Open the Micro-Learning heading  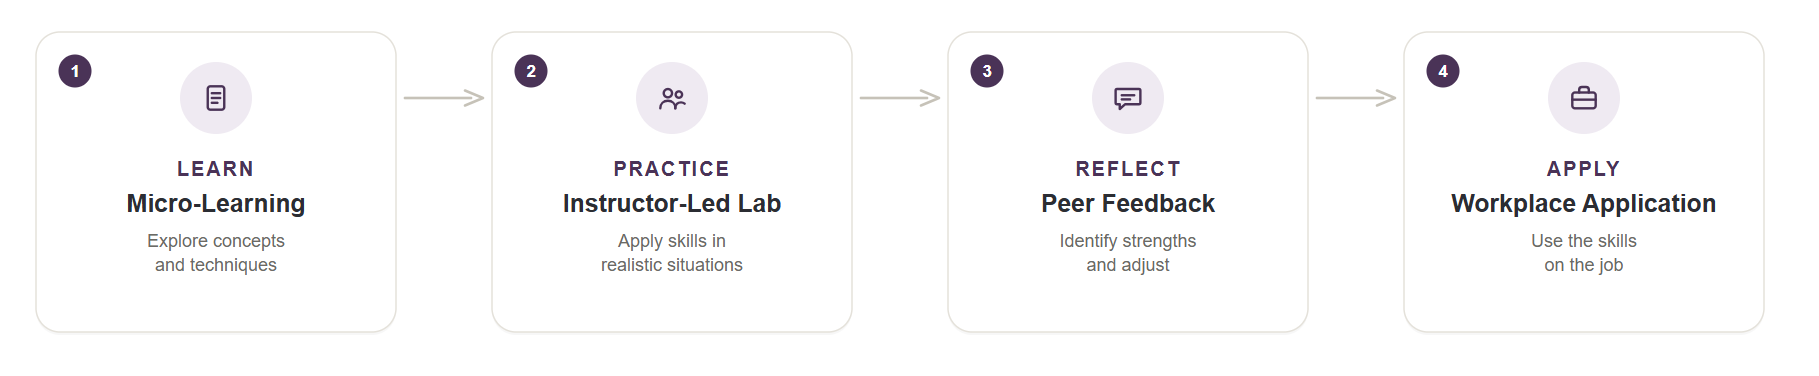[216, 204]
